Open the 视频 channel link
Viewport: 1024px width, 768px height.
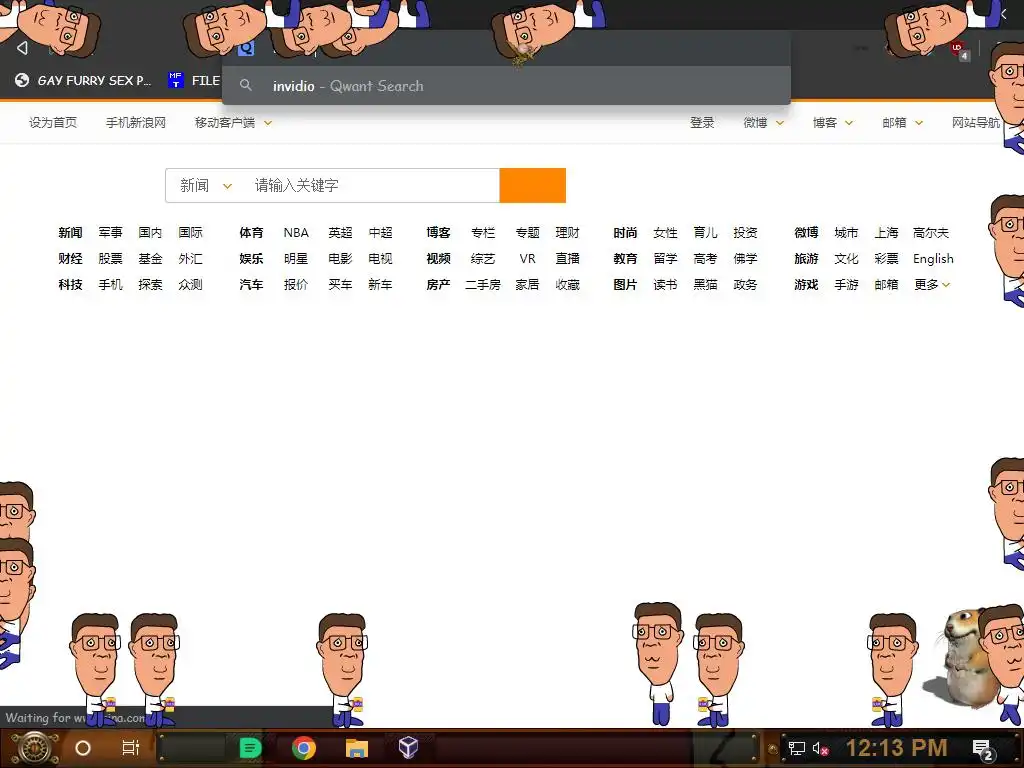(438, 259)
